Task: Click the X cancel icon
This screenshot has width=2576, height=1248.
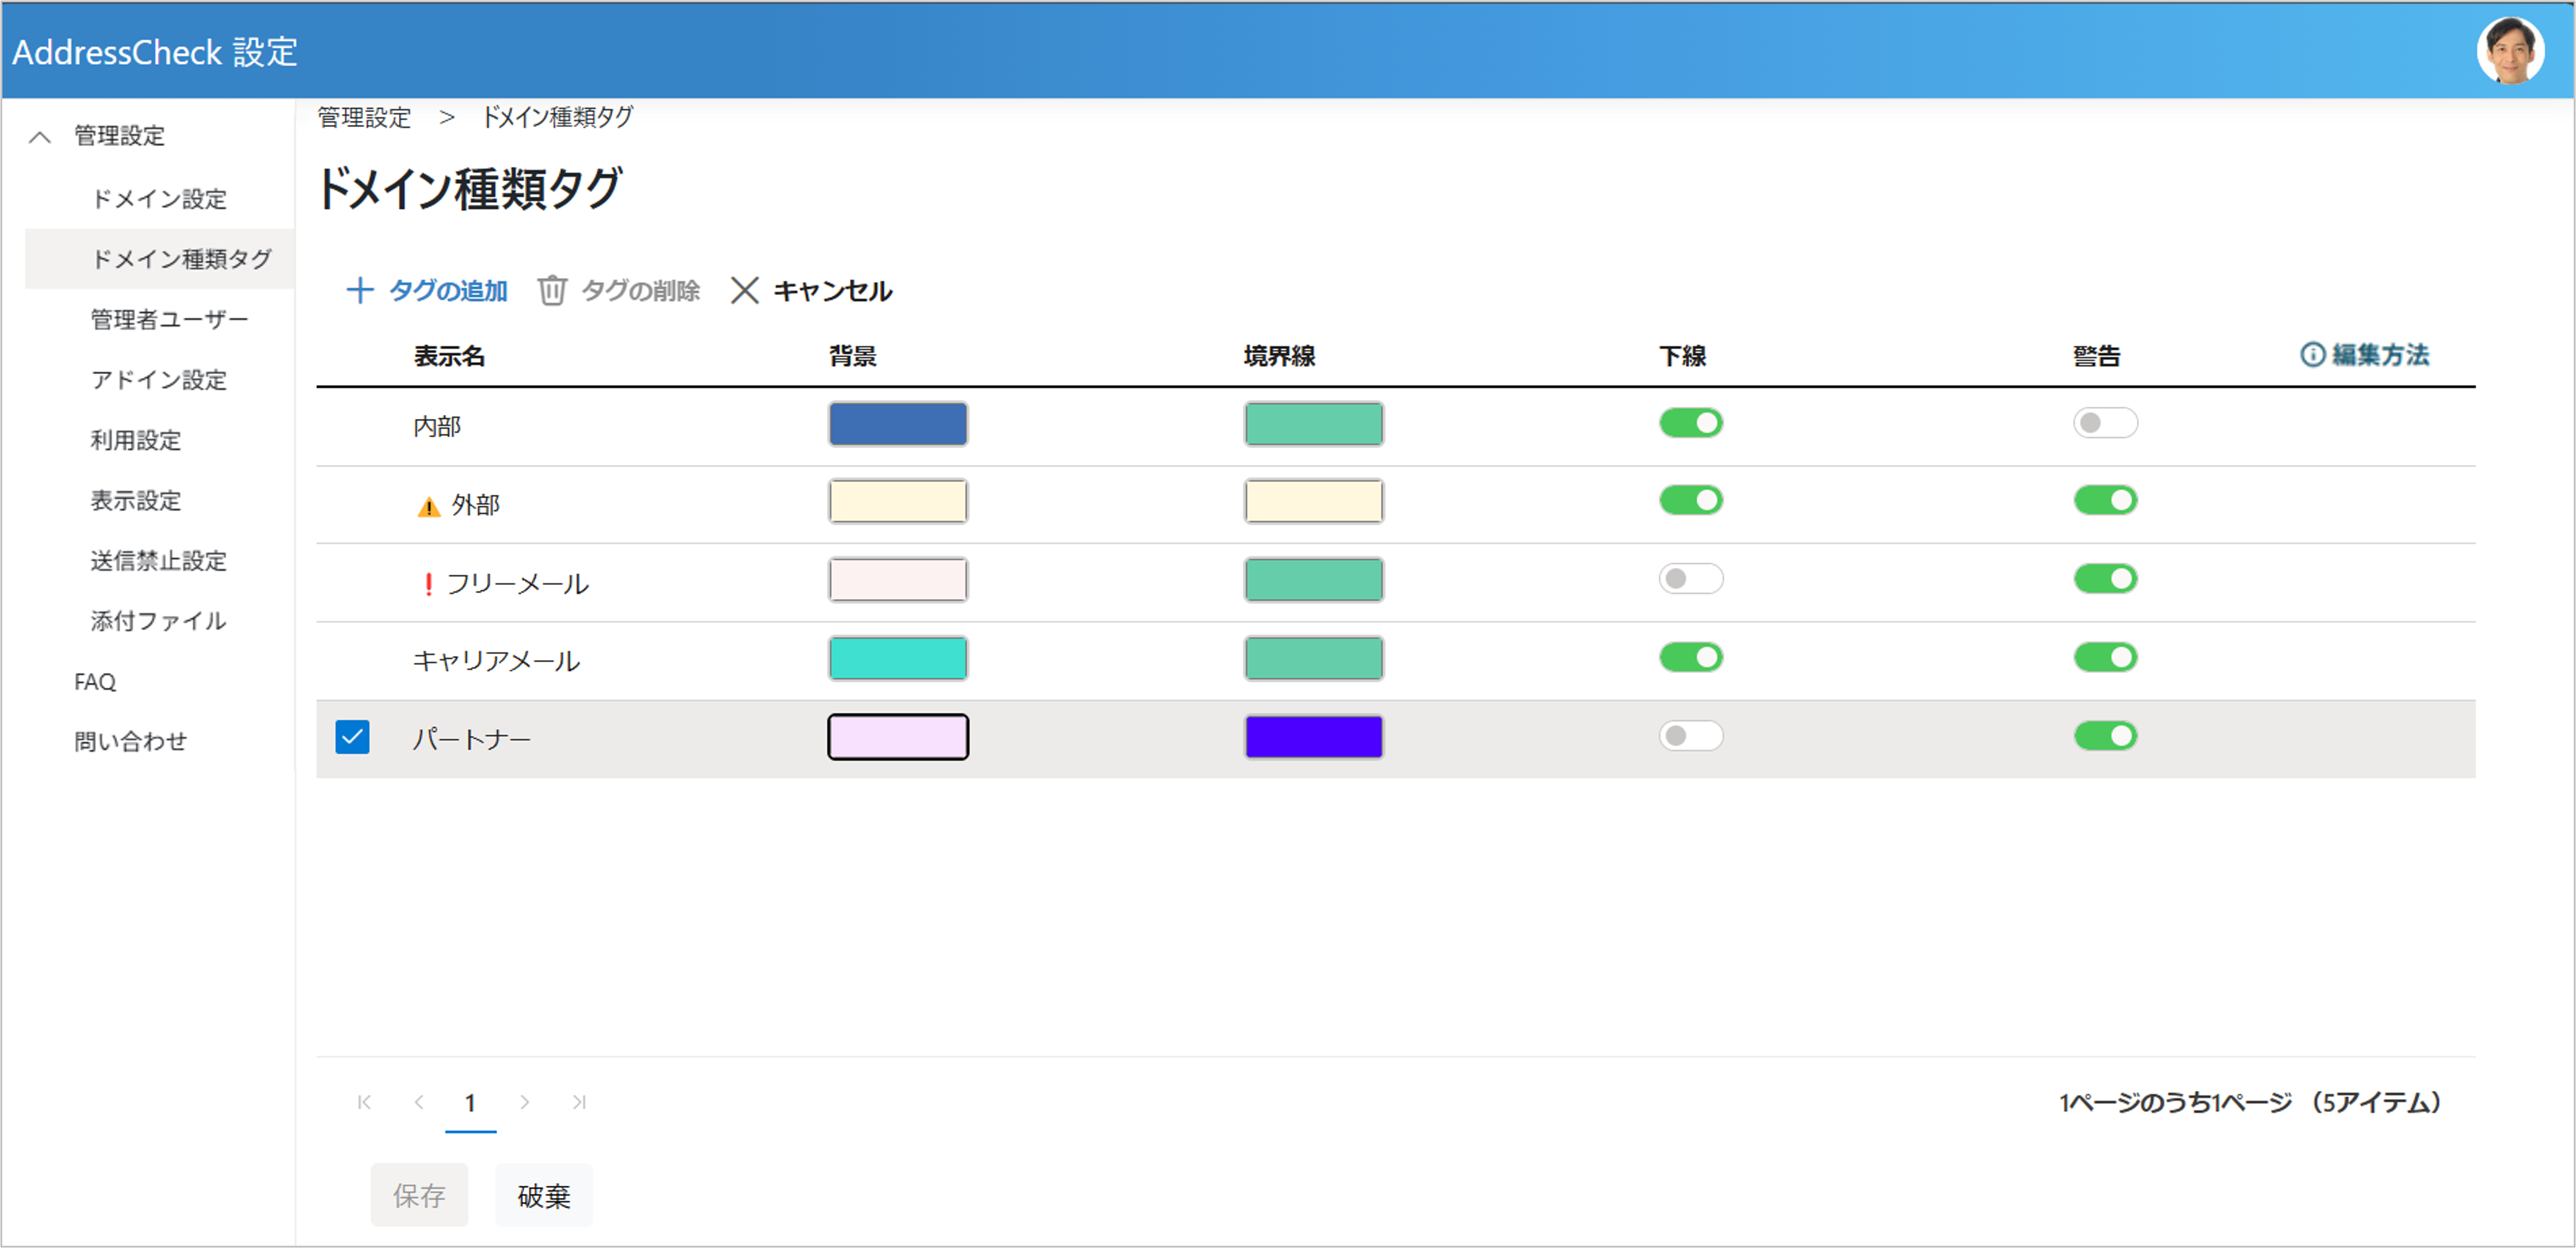Action: pyautogui.click(x=744, y=290)
